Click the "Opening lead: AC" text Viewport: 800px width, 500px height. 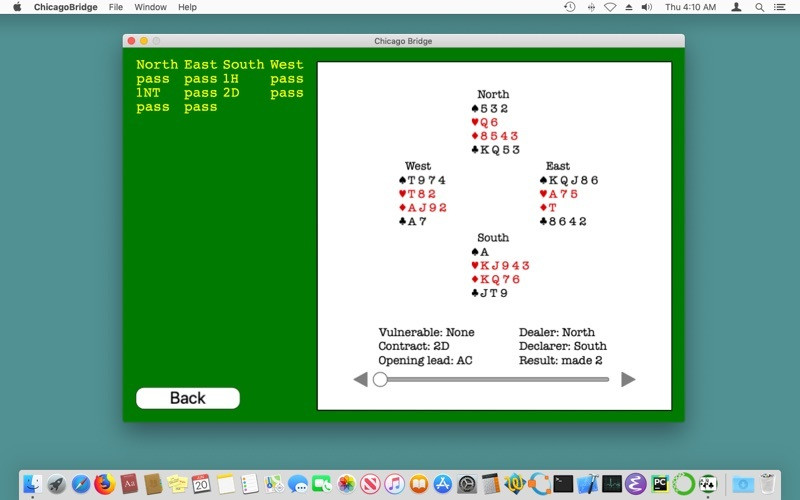[426, 360]
